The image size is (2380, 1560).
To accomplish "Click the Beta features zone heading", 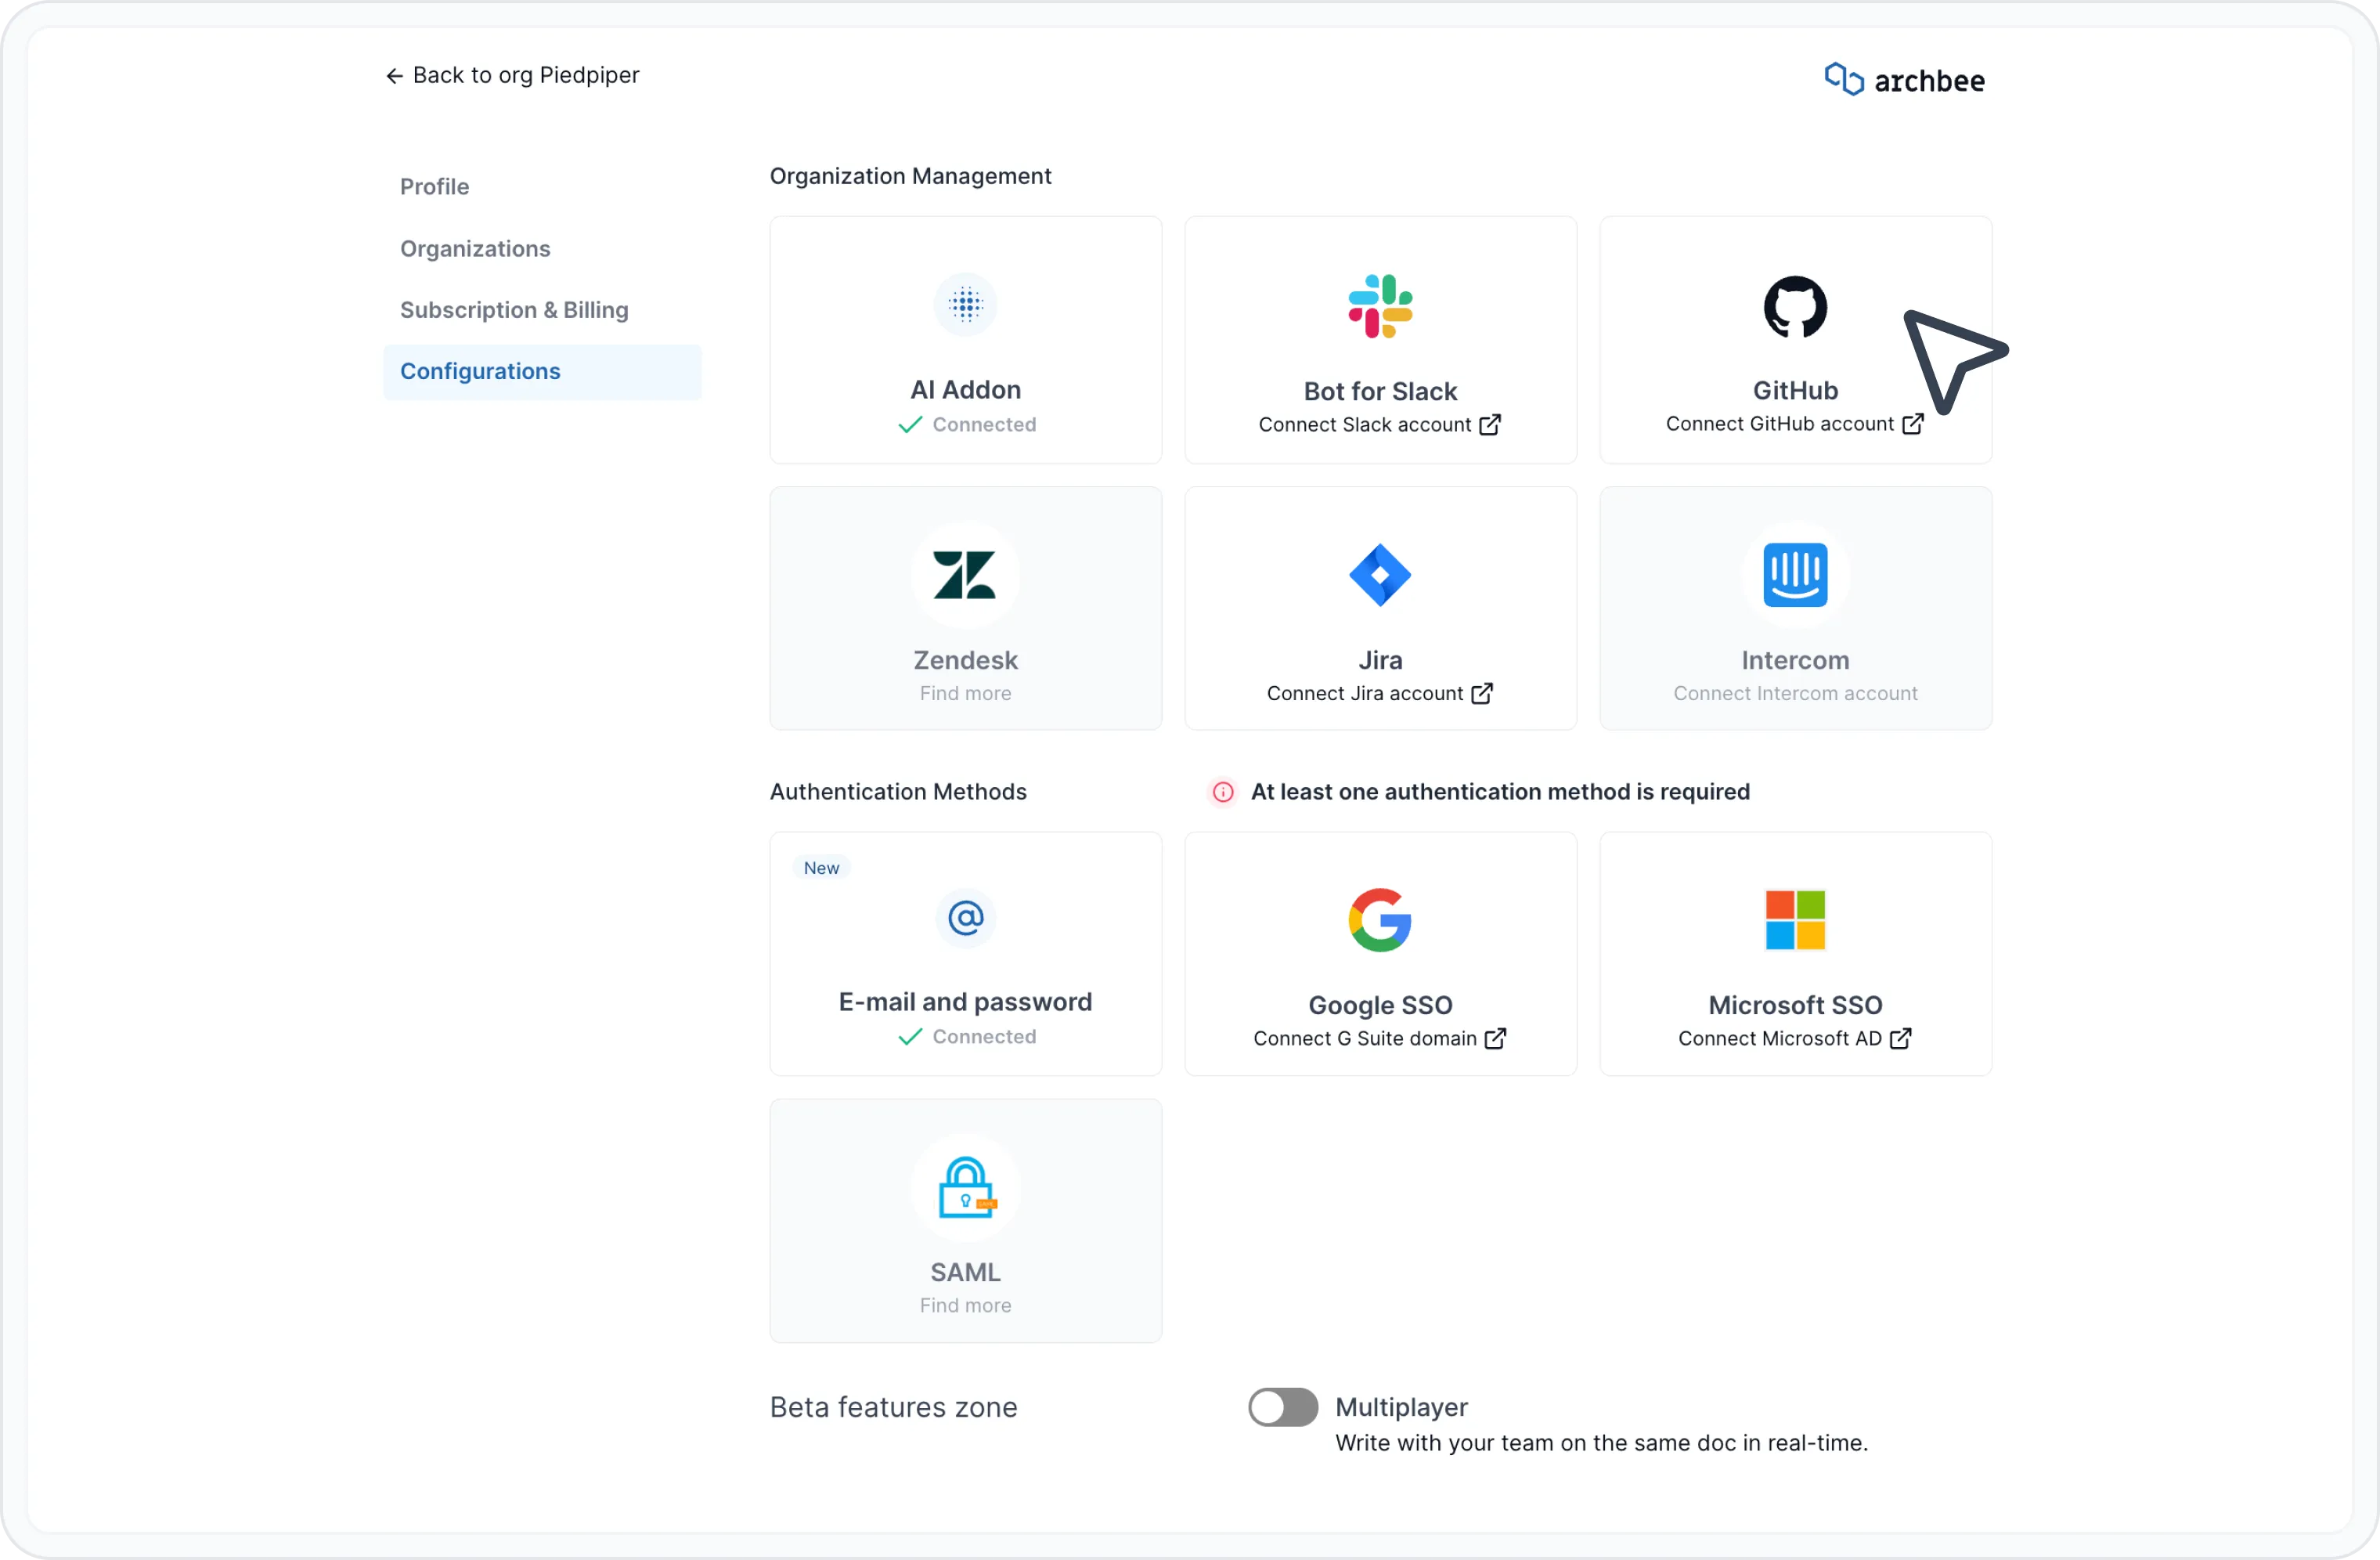I will coord(893,1407).
